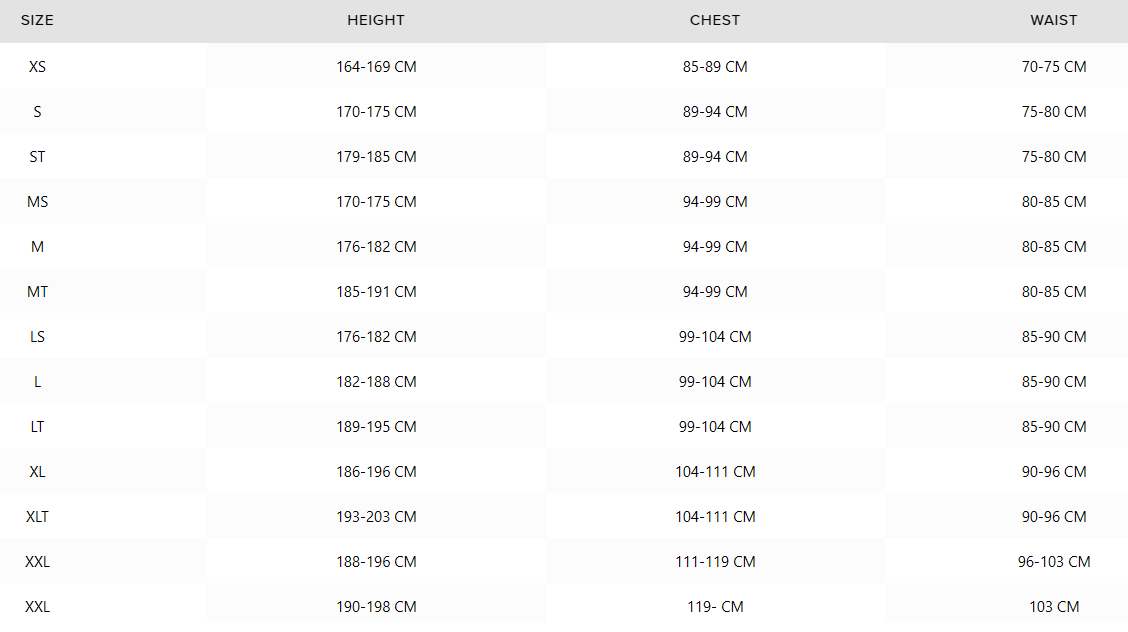Click the 85-89 CM chest cell
The width and height of the screenshot is (1128, 632).
[x=715, y=67]
